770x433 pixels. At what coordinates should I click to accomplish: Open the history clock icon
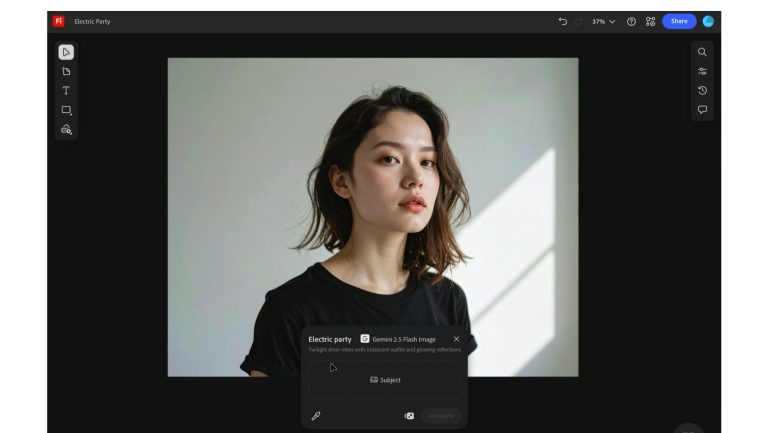click(x=702, y=90)
